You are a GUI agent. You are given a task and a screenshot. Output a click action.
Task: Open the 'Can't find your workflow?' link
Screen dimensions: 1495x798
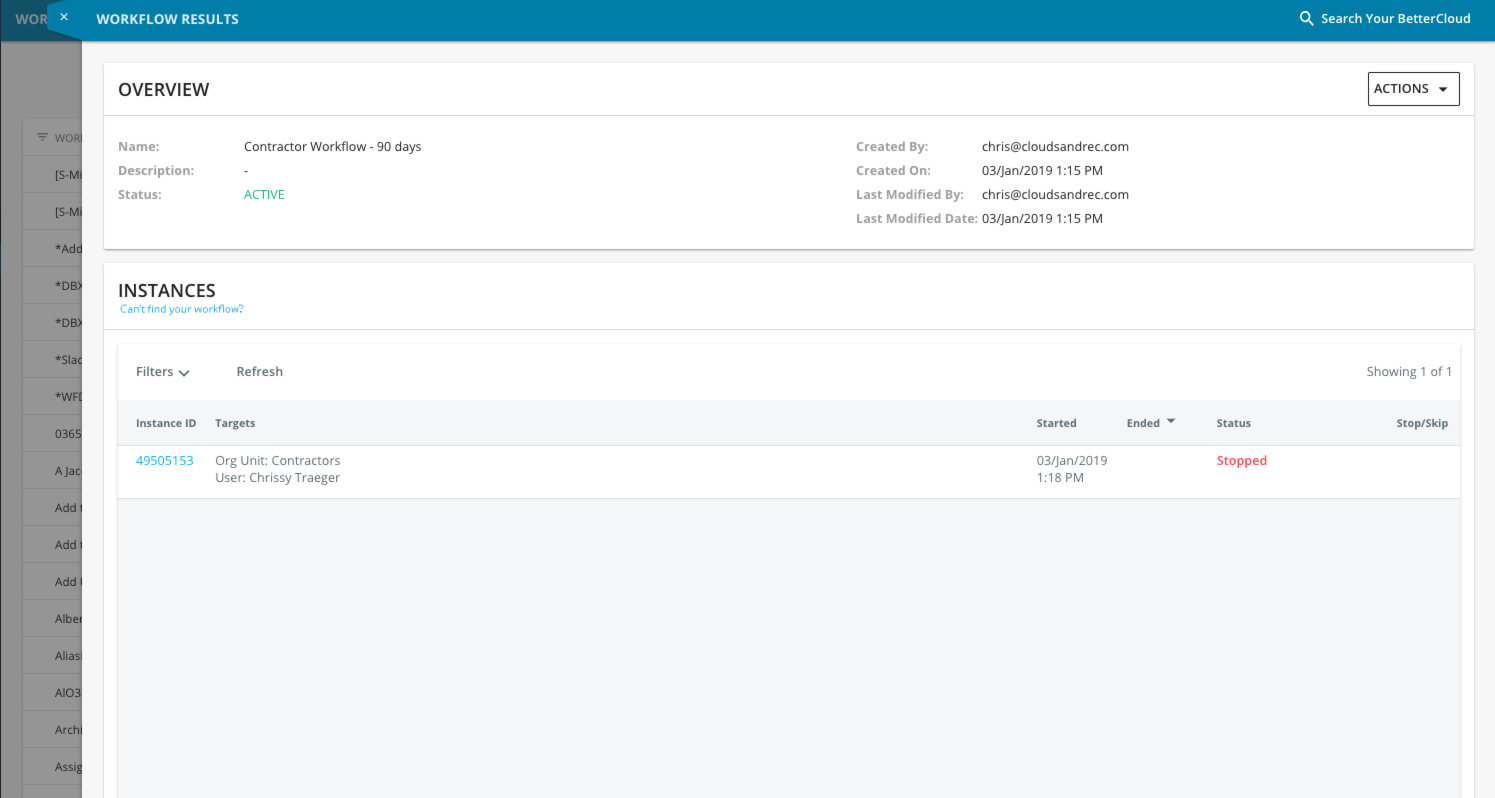pos(181,308)
